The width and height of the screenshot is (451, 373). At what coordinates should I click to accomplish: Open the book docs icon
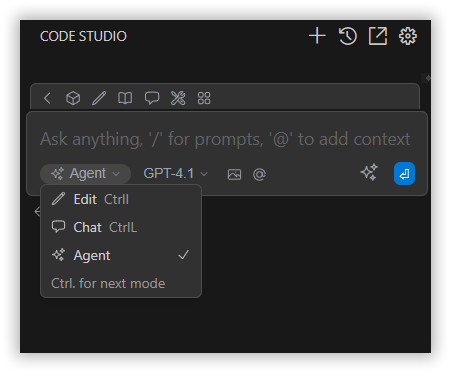coord(125,98)
